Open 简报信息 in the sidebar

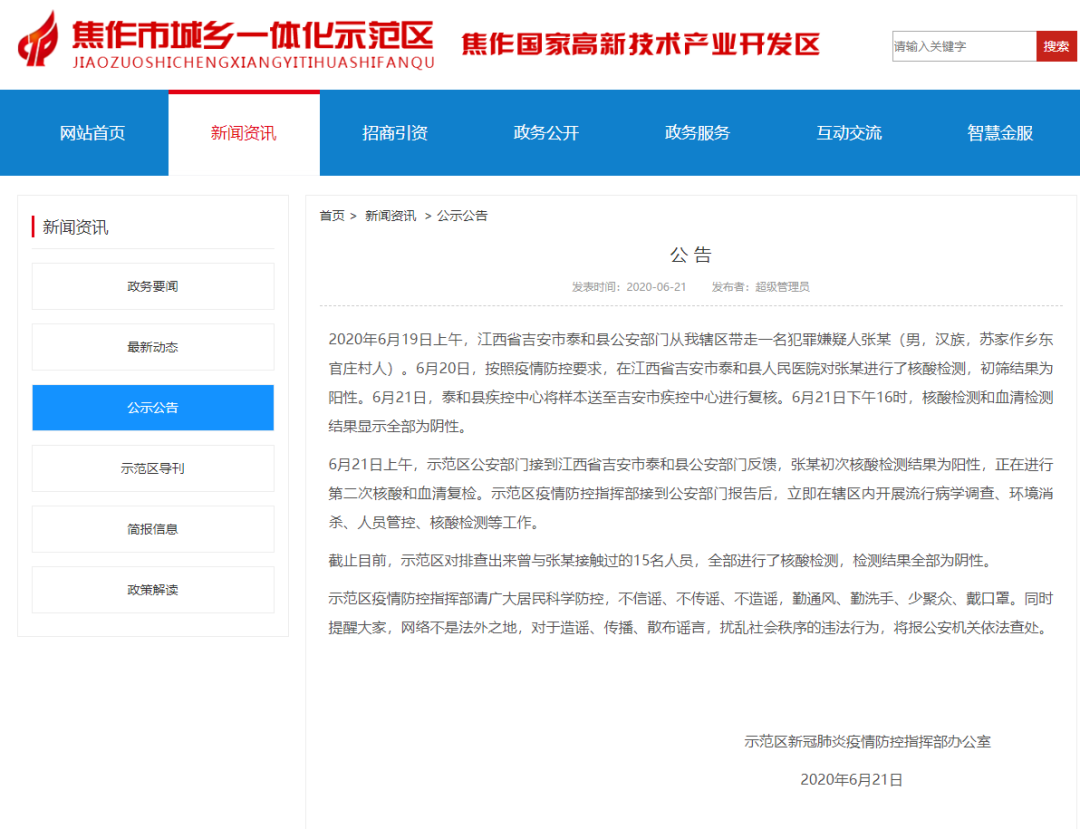tap(153, 529)
